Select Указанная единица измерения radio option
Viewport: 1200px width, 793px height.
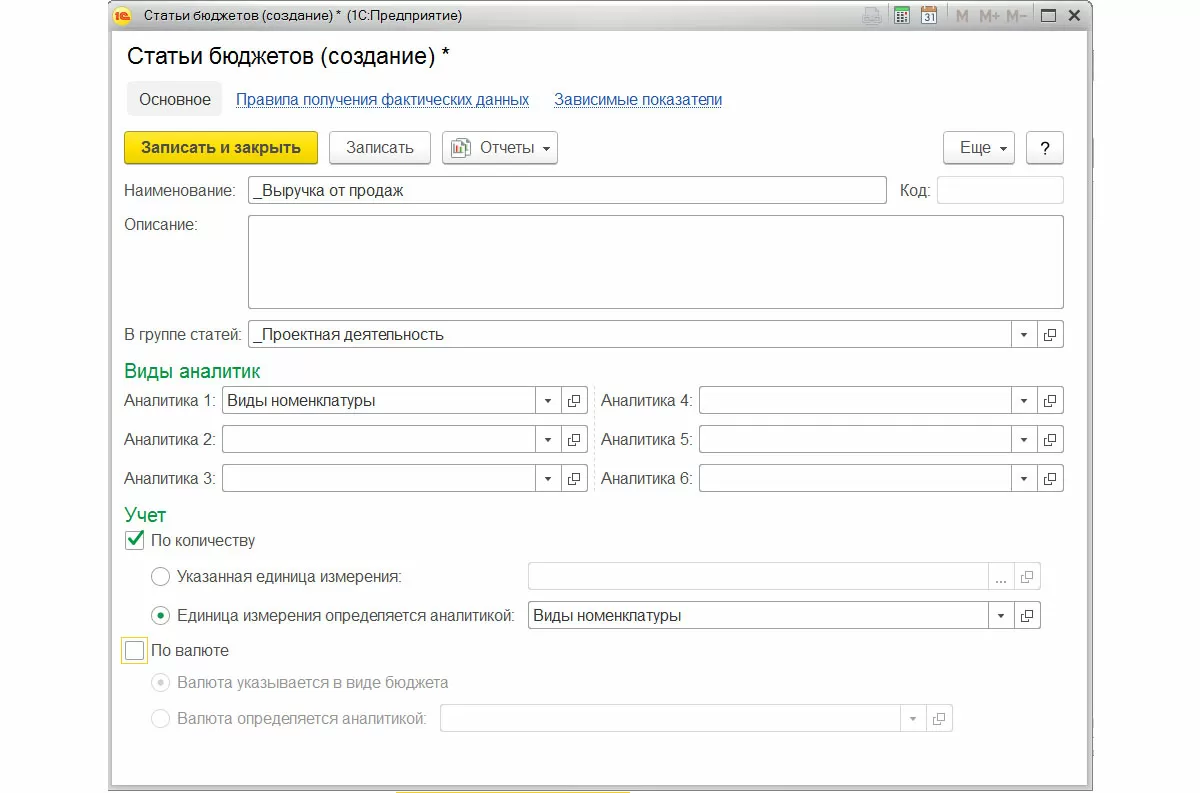tap(160, 577)
